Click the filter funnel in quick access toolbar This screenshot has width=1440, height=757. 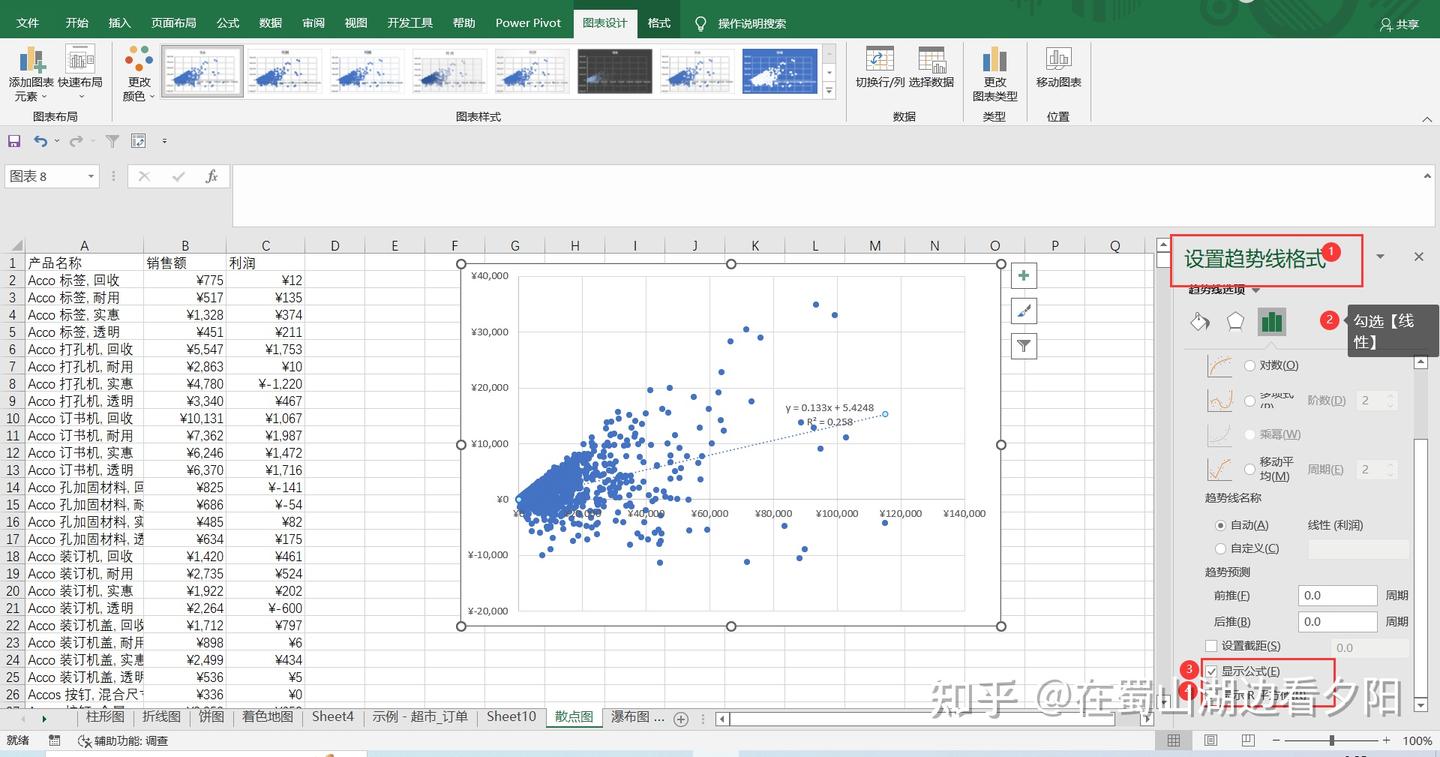point(112,141)
